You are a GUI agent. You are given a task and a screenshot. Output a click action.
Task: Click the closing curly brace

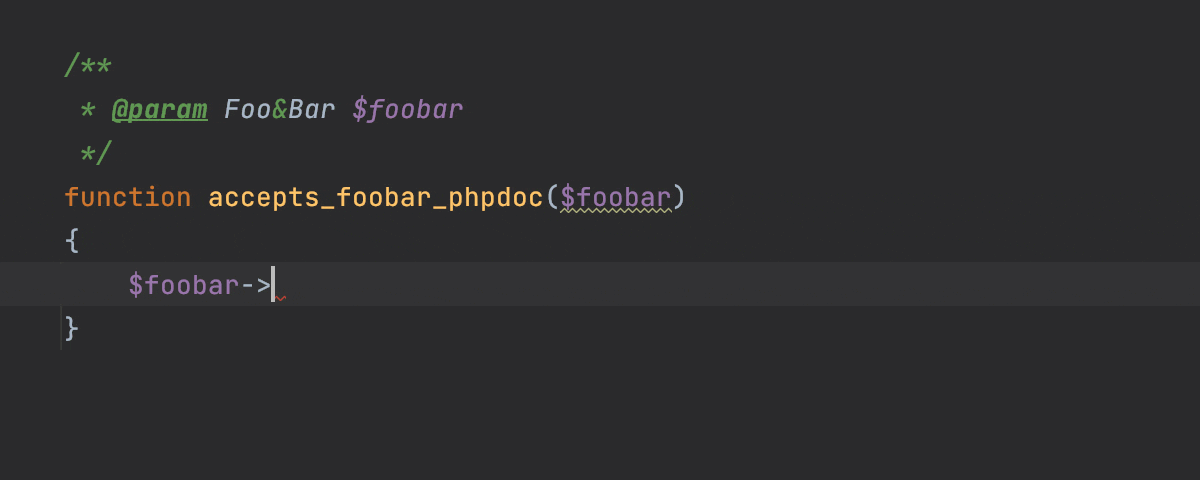point(72,328)
